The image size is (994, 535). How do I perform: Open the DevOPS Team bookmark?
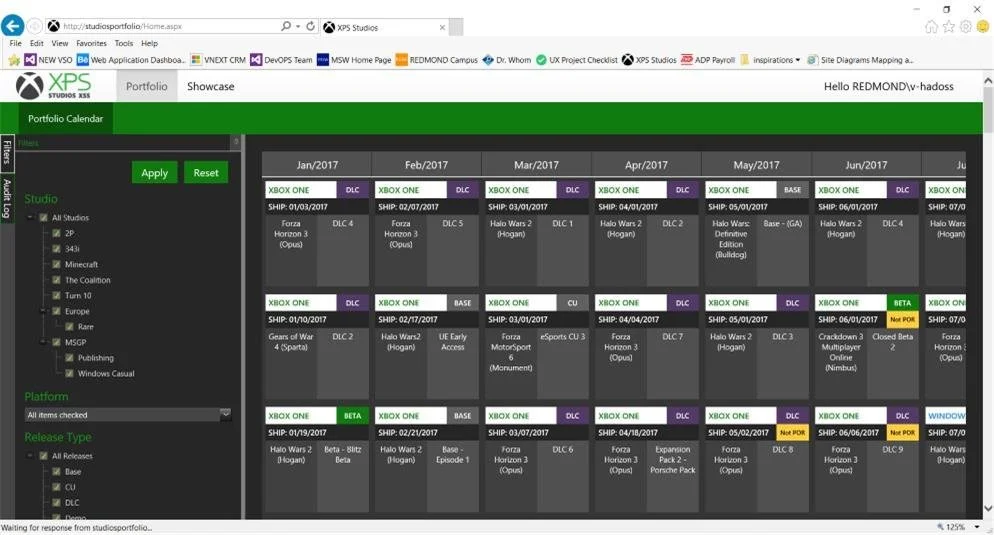tap(281, 60)
